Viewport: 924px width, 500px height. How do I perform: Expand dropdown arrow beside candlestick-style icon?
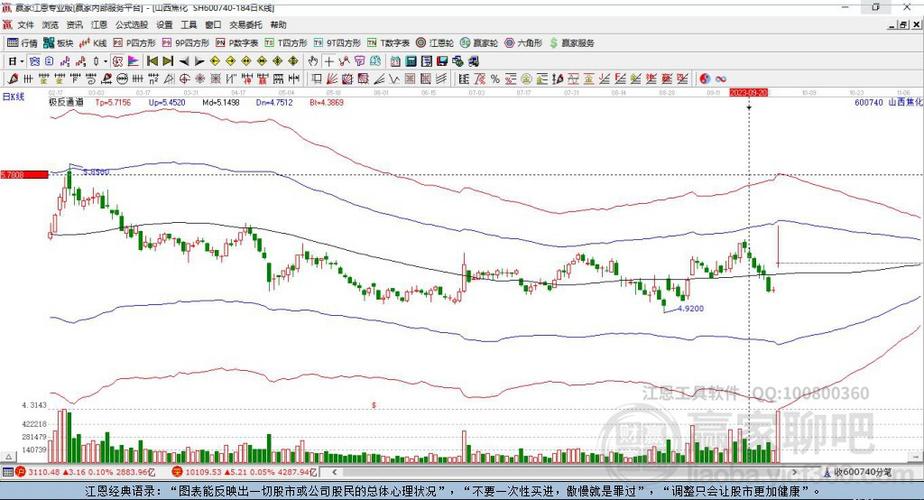point(105,61)
